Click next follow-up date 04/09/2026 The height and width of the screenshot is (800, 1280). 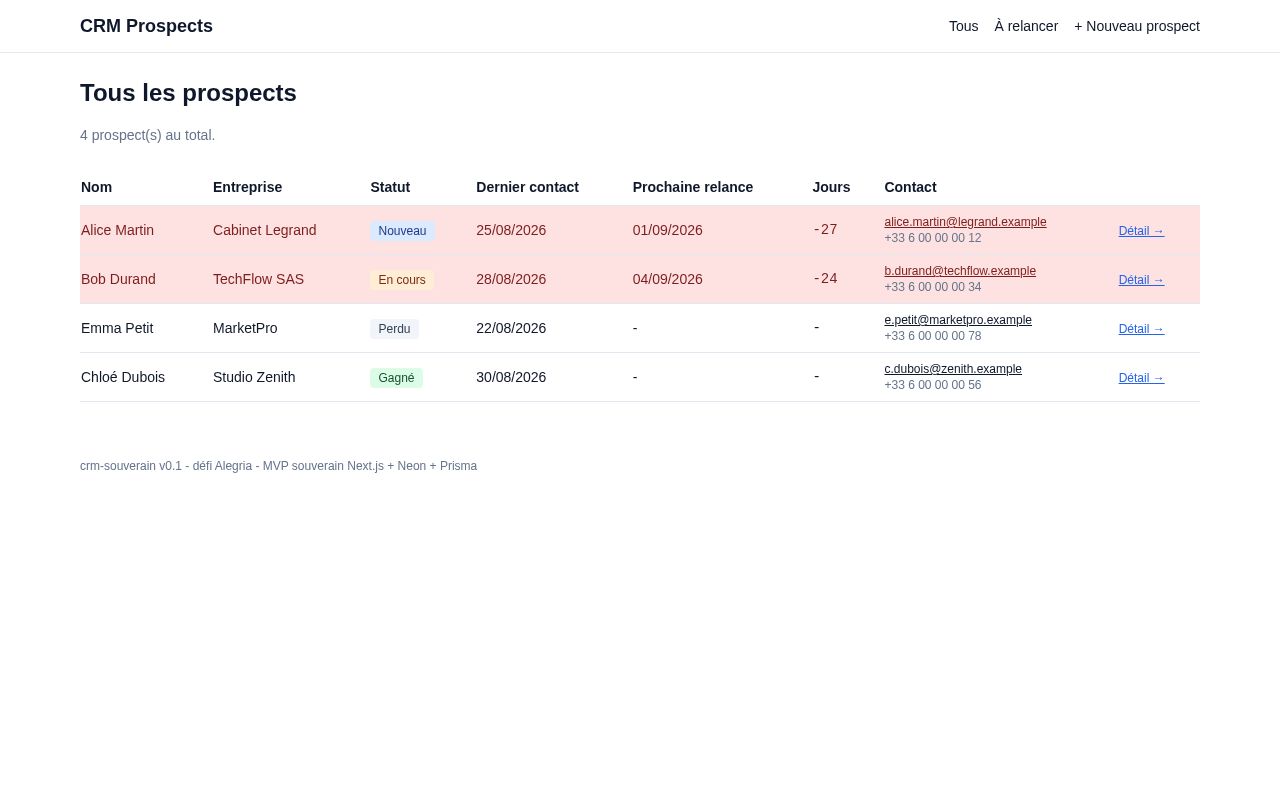(x=668, y=279)
